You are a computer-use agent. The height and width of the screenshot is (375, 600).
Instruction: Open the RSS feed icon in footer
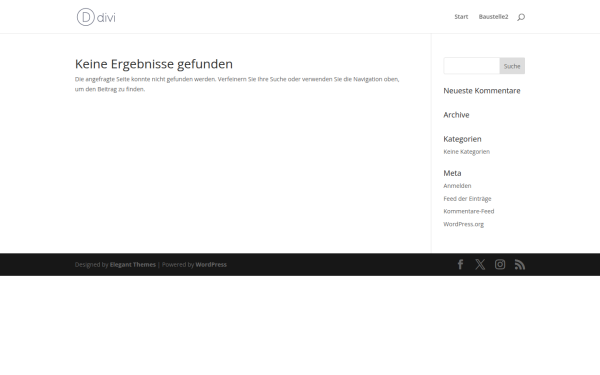point(520,264)
